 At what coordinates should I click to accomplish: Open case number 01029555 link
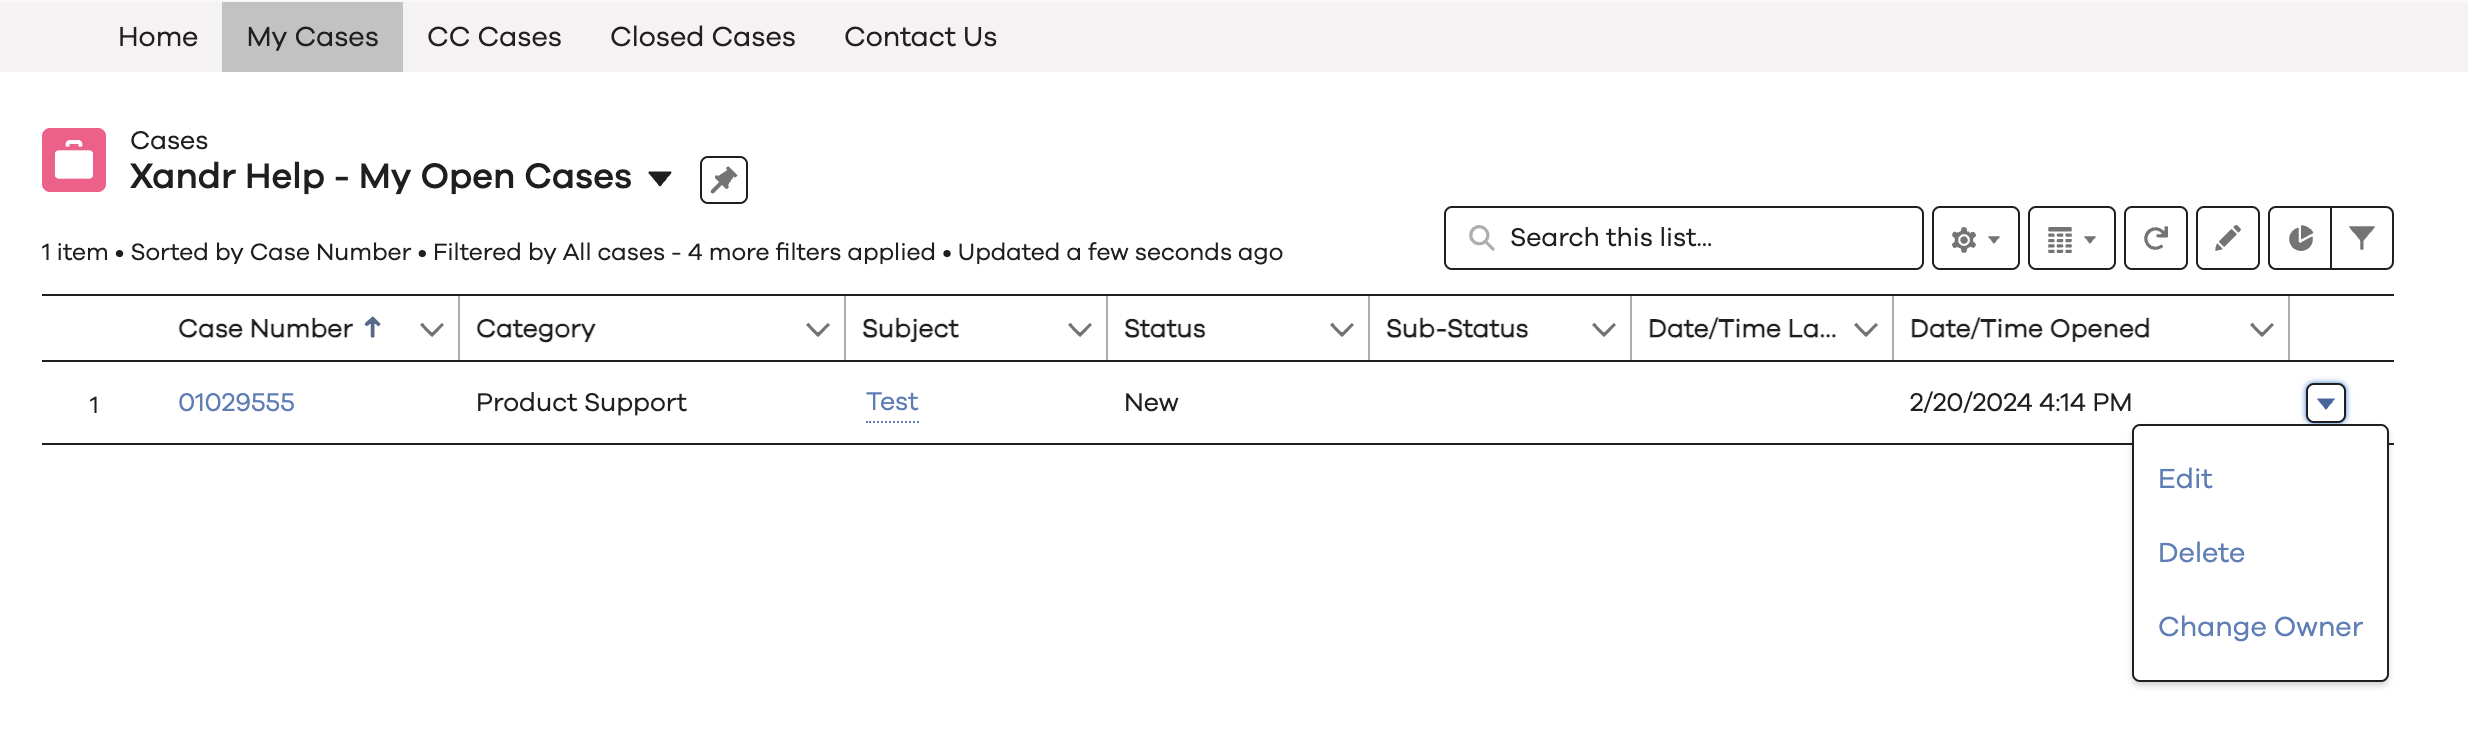(236, 403)
